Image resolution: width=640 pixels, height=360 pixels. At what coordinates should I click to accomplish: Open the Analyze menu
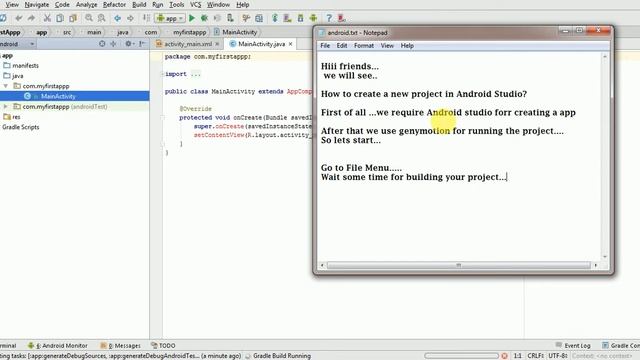[x=87, y=5]
